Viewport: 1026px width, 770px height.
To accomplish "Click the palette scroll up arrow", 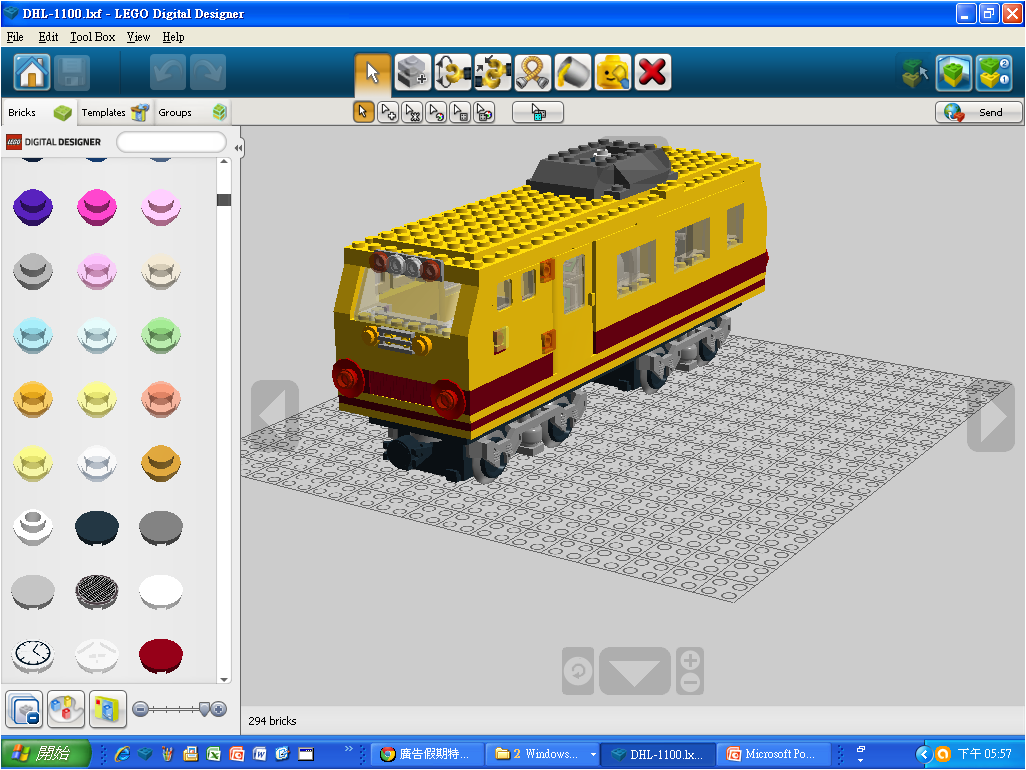I will pos(224,161).
